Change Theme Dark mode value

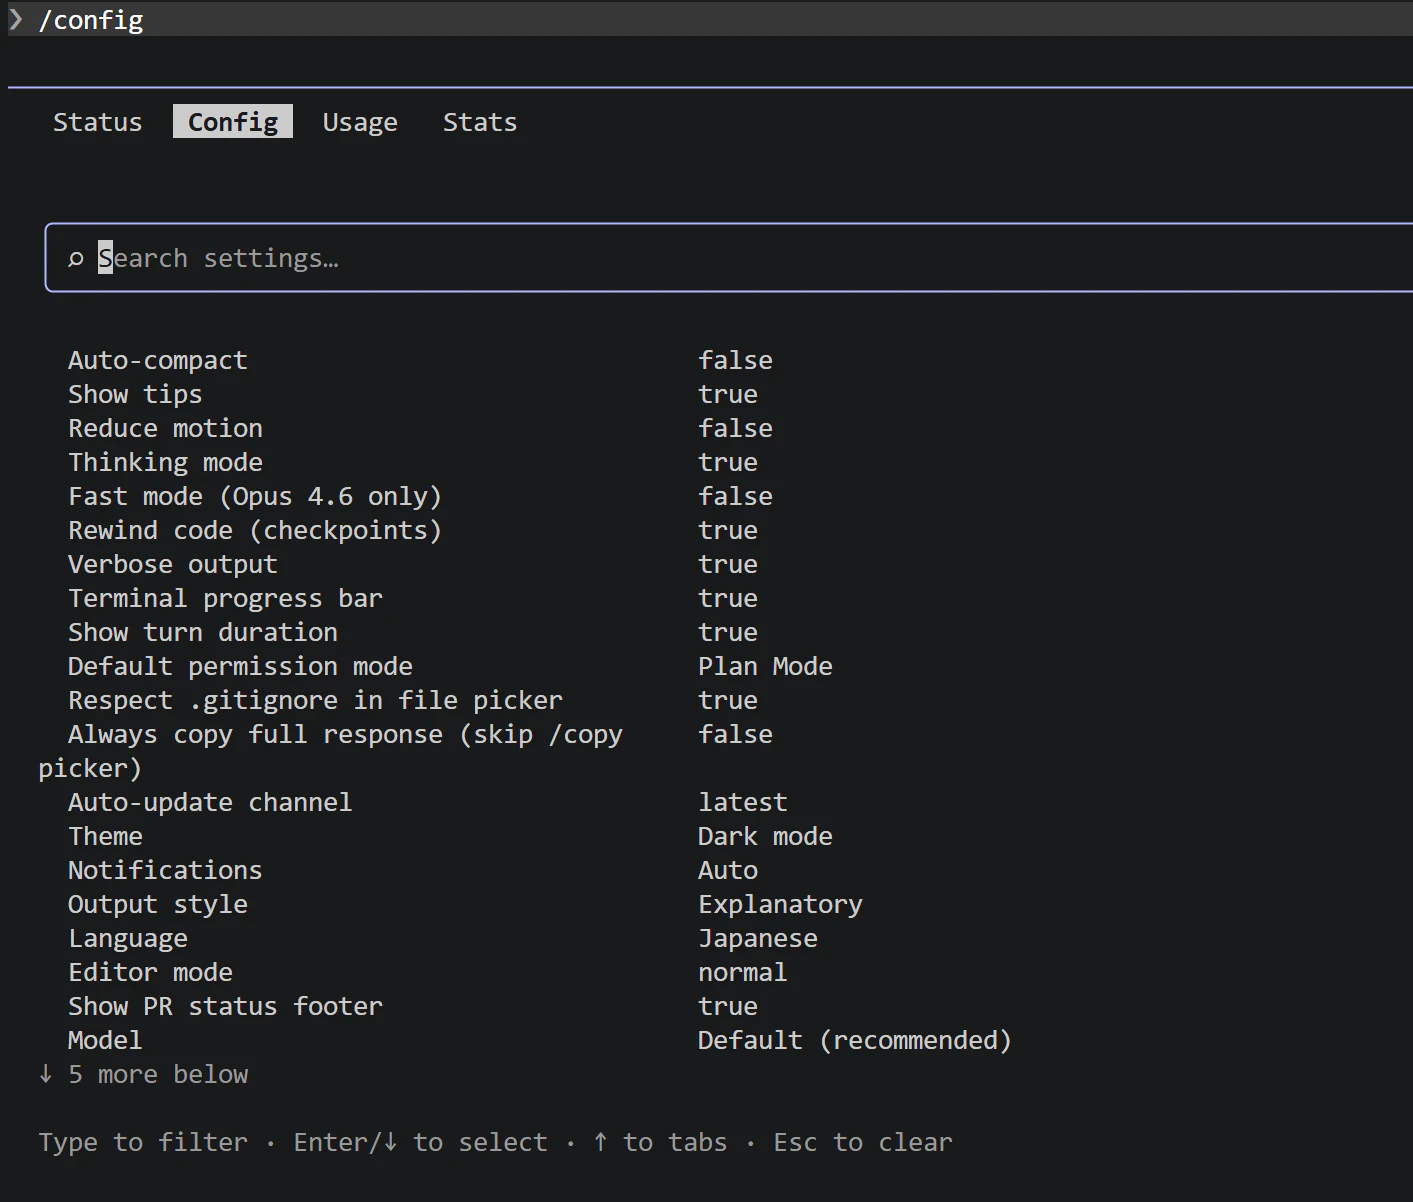coord(765,836)
